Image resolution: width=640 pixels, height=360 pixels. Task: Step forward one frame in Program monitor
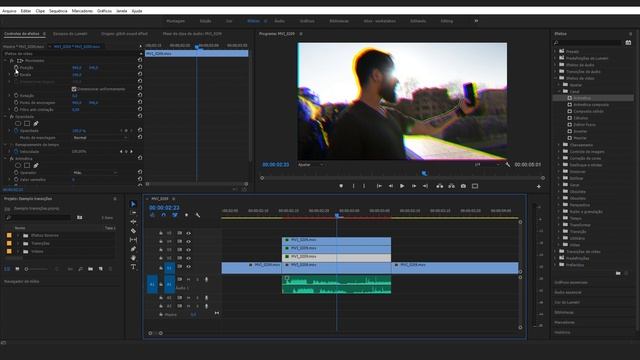click(414, 186)
